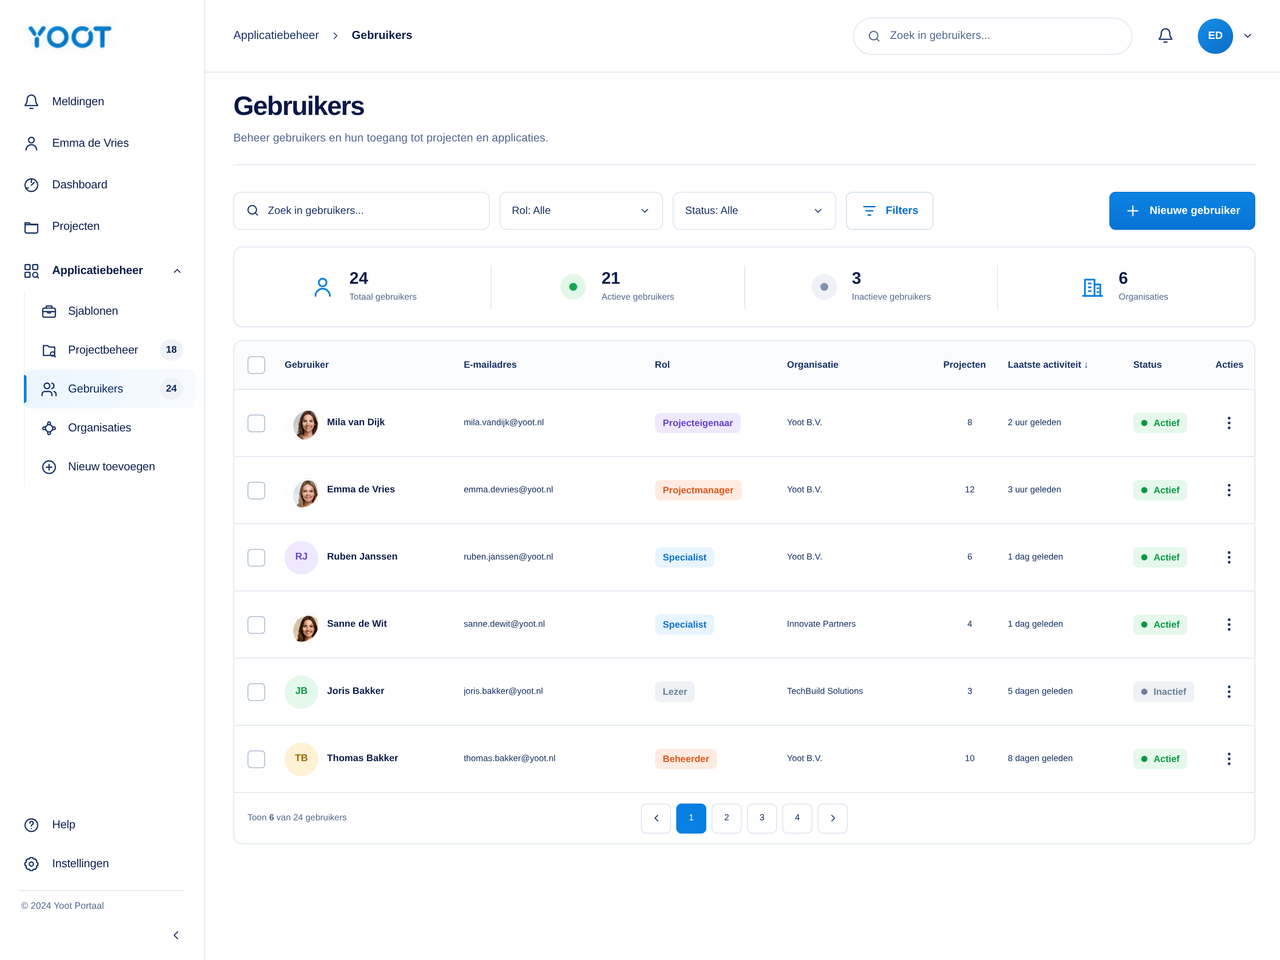Select checkbox for Emma de Vries row
The width and height of the screenshot is (1280, 960).
pyautogui.click(x=256, y=490)
